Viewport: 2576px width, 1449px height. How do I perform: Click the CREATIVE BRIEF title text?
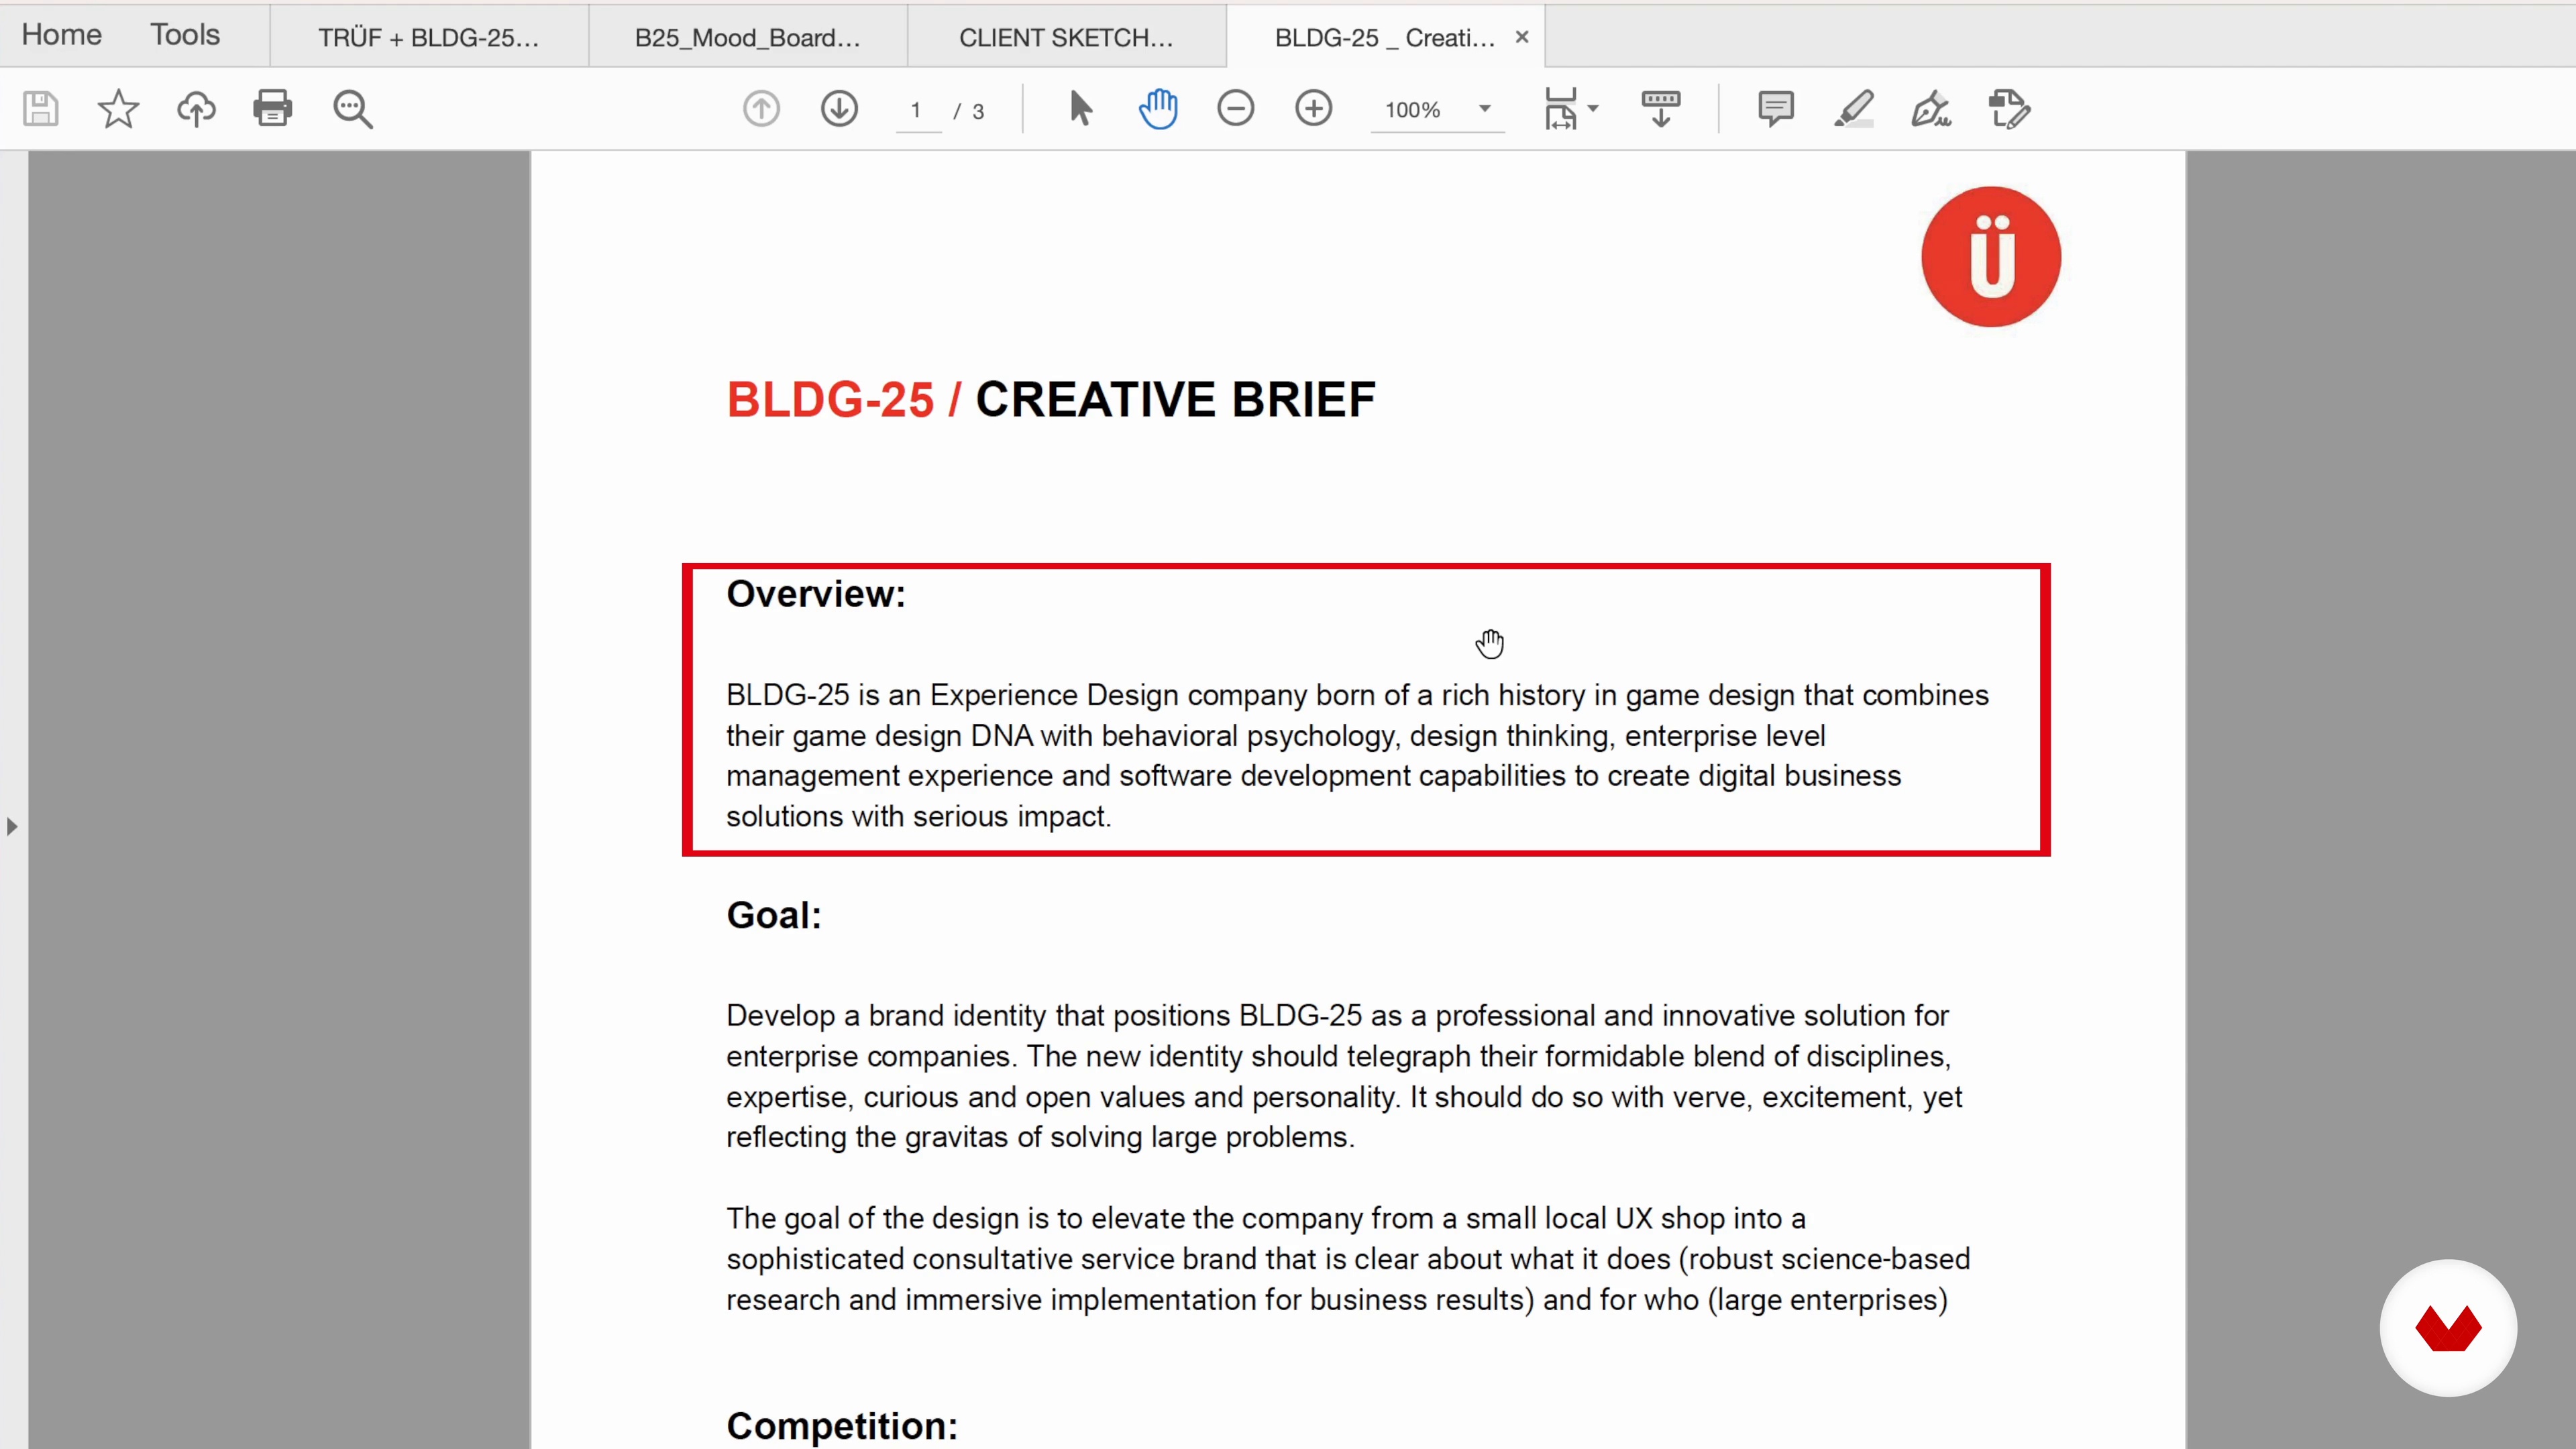tap(1175, 399)
